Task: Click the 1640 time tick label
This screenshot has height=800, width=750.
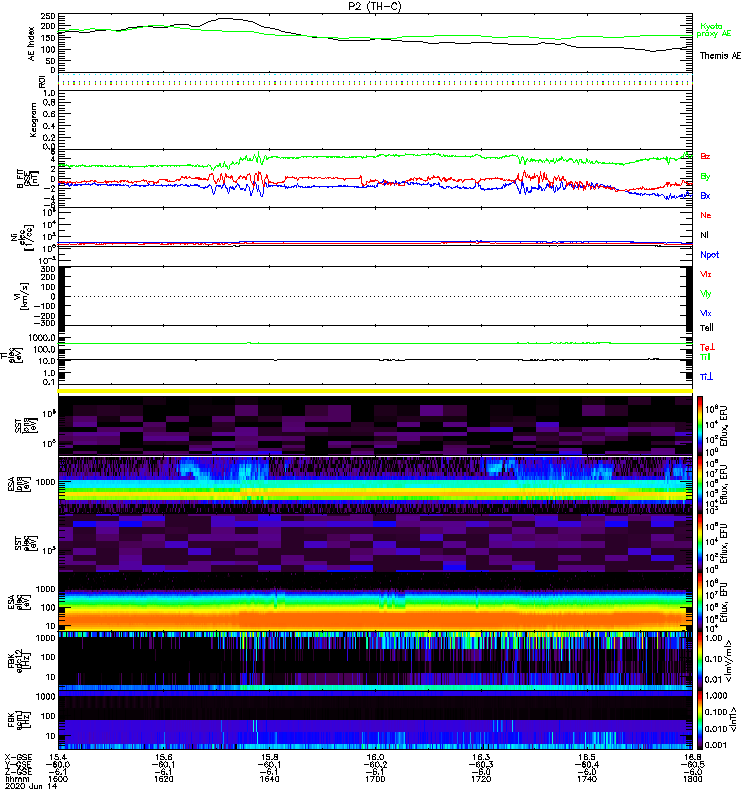Action: (269, 779)
